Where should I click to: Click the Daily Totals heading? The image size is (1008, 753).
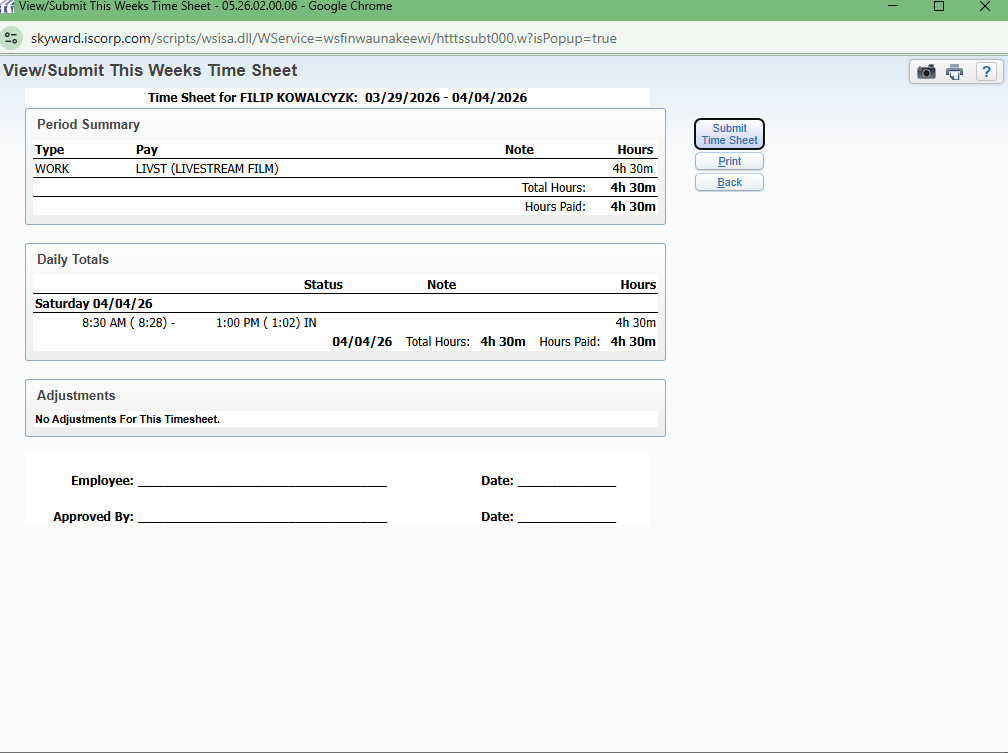(73, 259)
